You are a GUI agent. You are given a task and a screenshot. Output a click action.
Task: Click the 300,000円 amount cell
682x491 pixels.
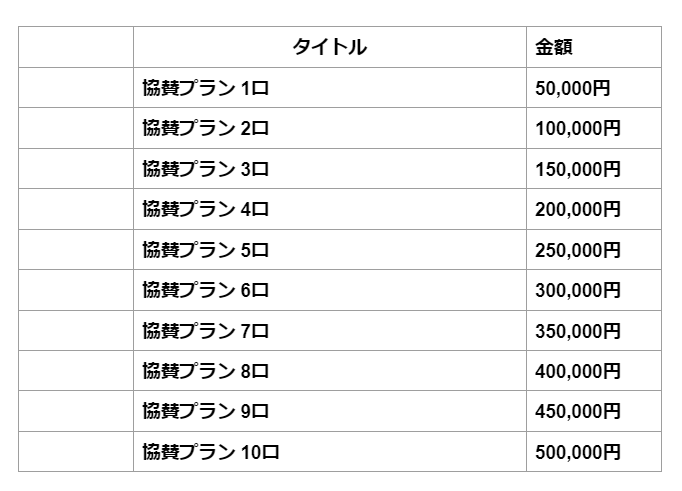(578, 290)
